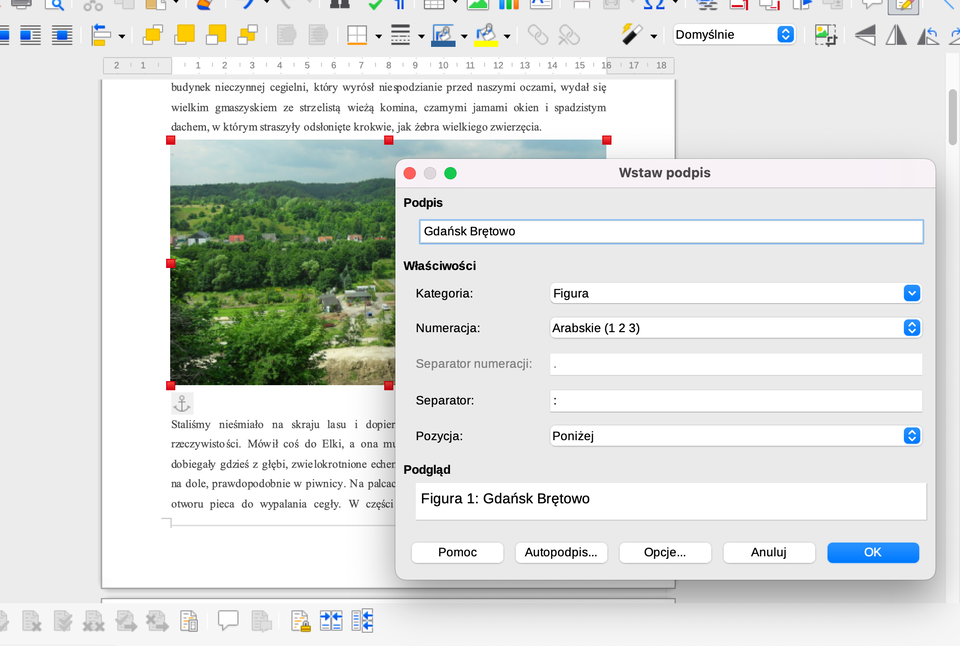
Task: Open the Pozycja dropdown showing Poniżej
Action: [911, 435]
